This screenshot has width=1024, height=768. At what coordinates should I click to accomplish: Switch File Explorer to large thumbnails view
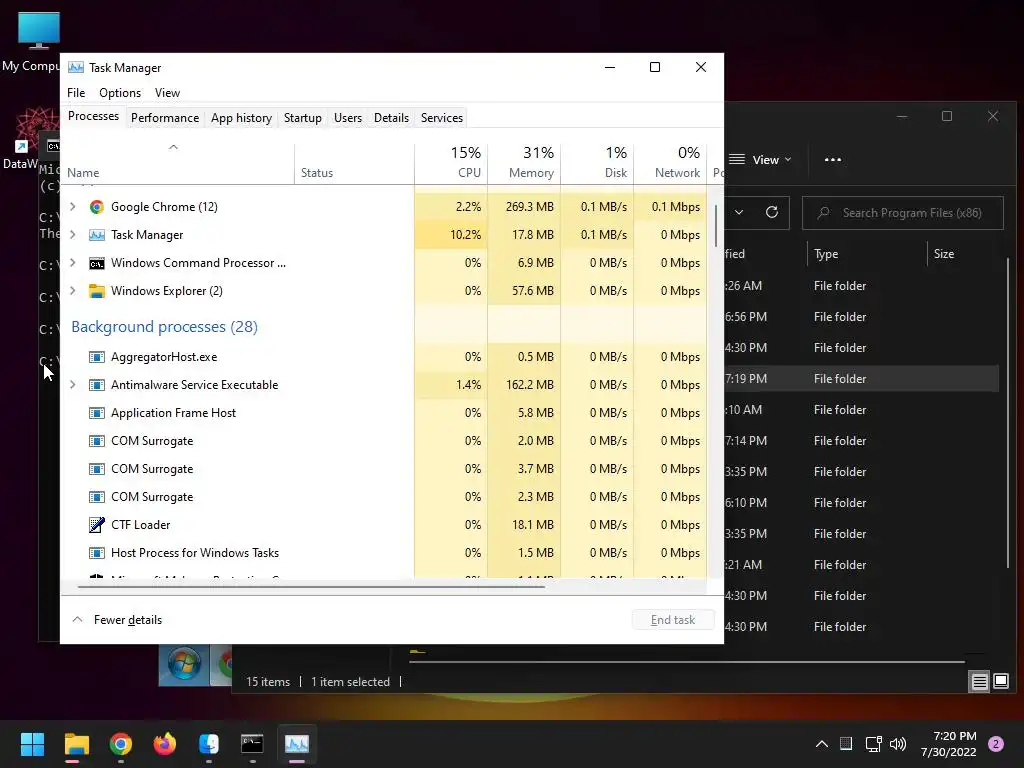click(1001, 682)
